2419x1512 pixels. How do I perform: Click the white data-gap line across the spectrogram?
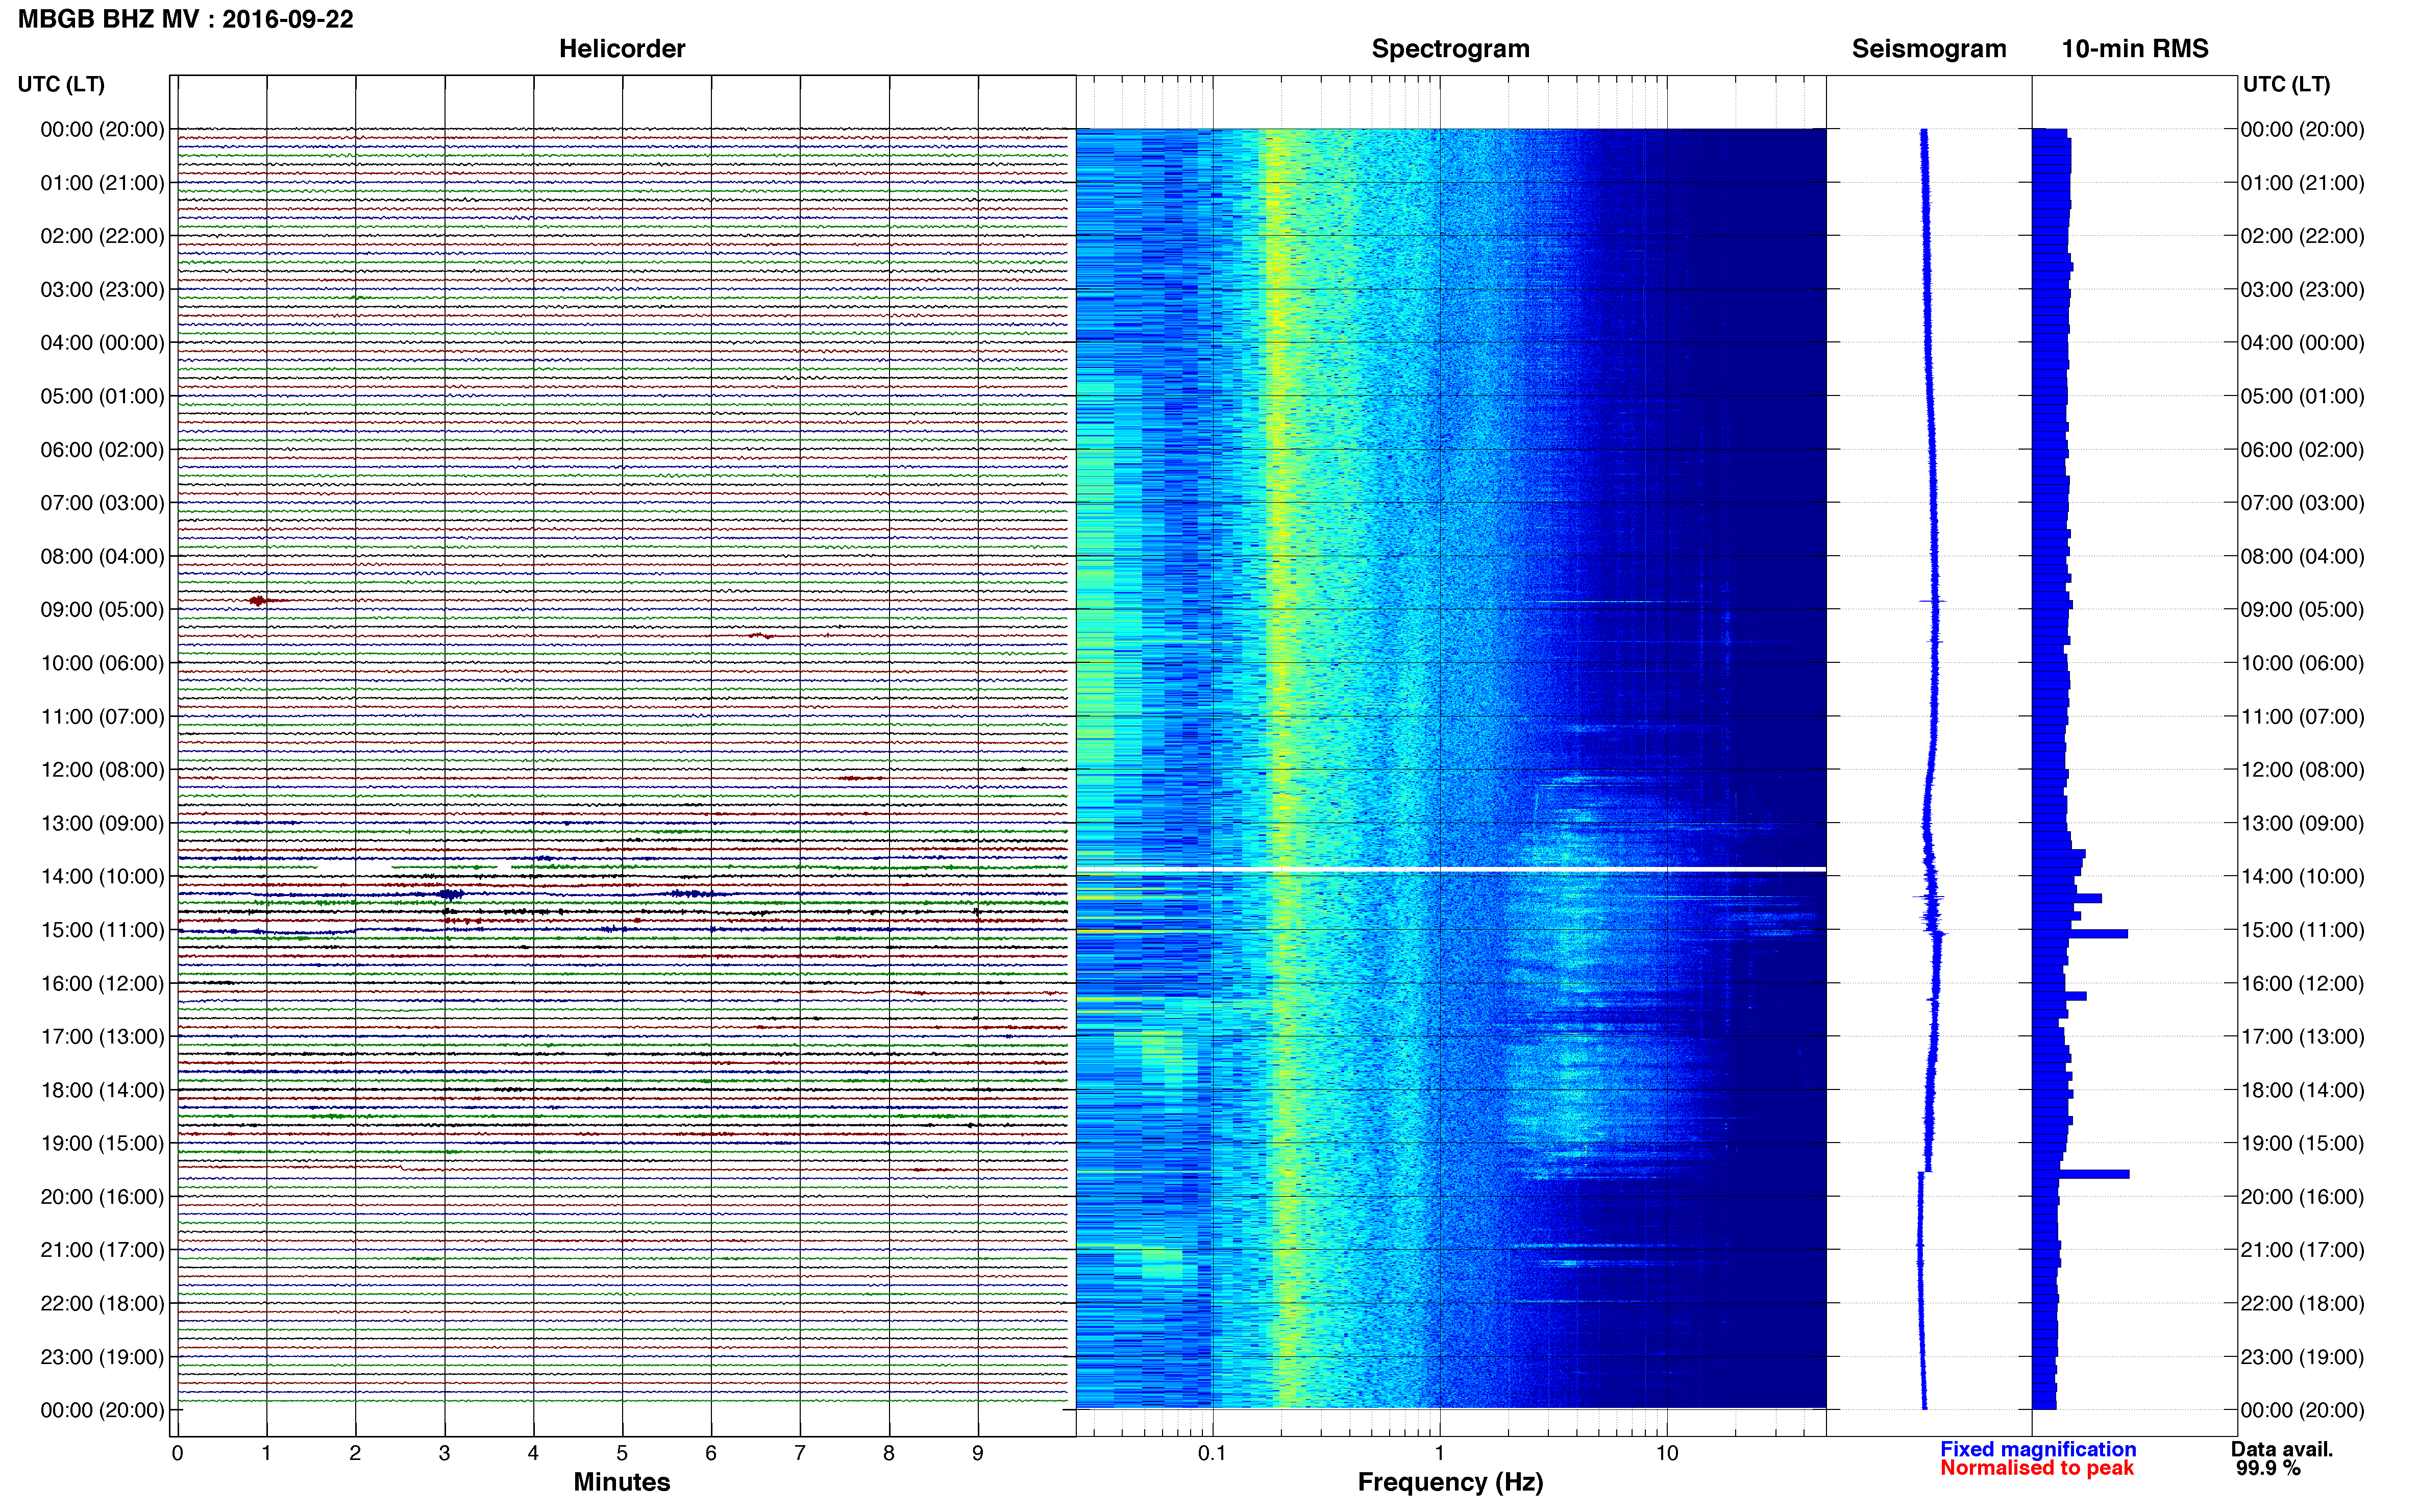pyautogui.click(x=1451, y=869)
